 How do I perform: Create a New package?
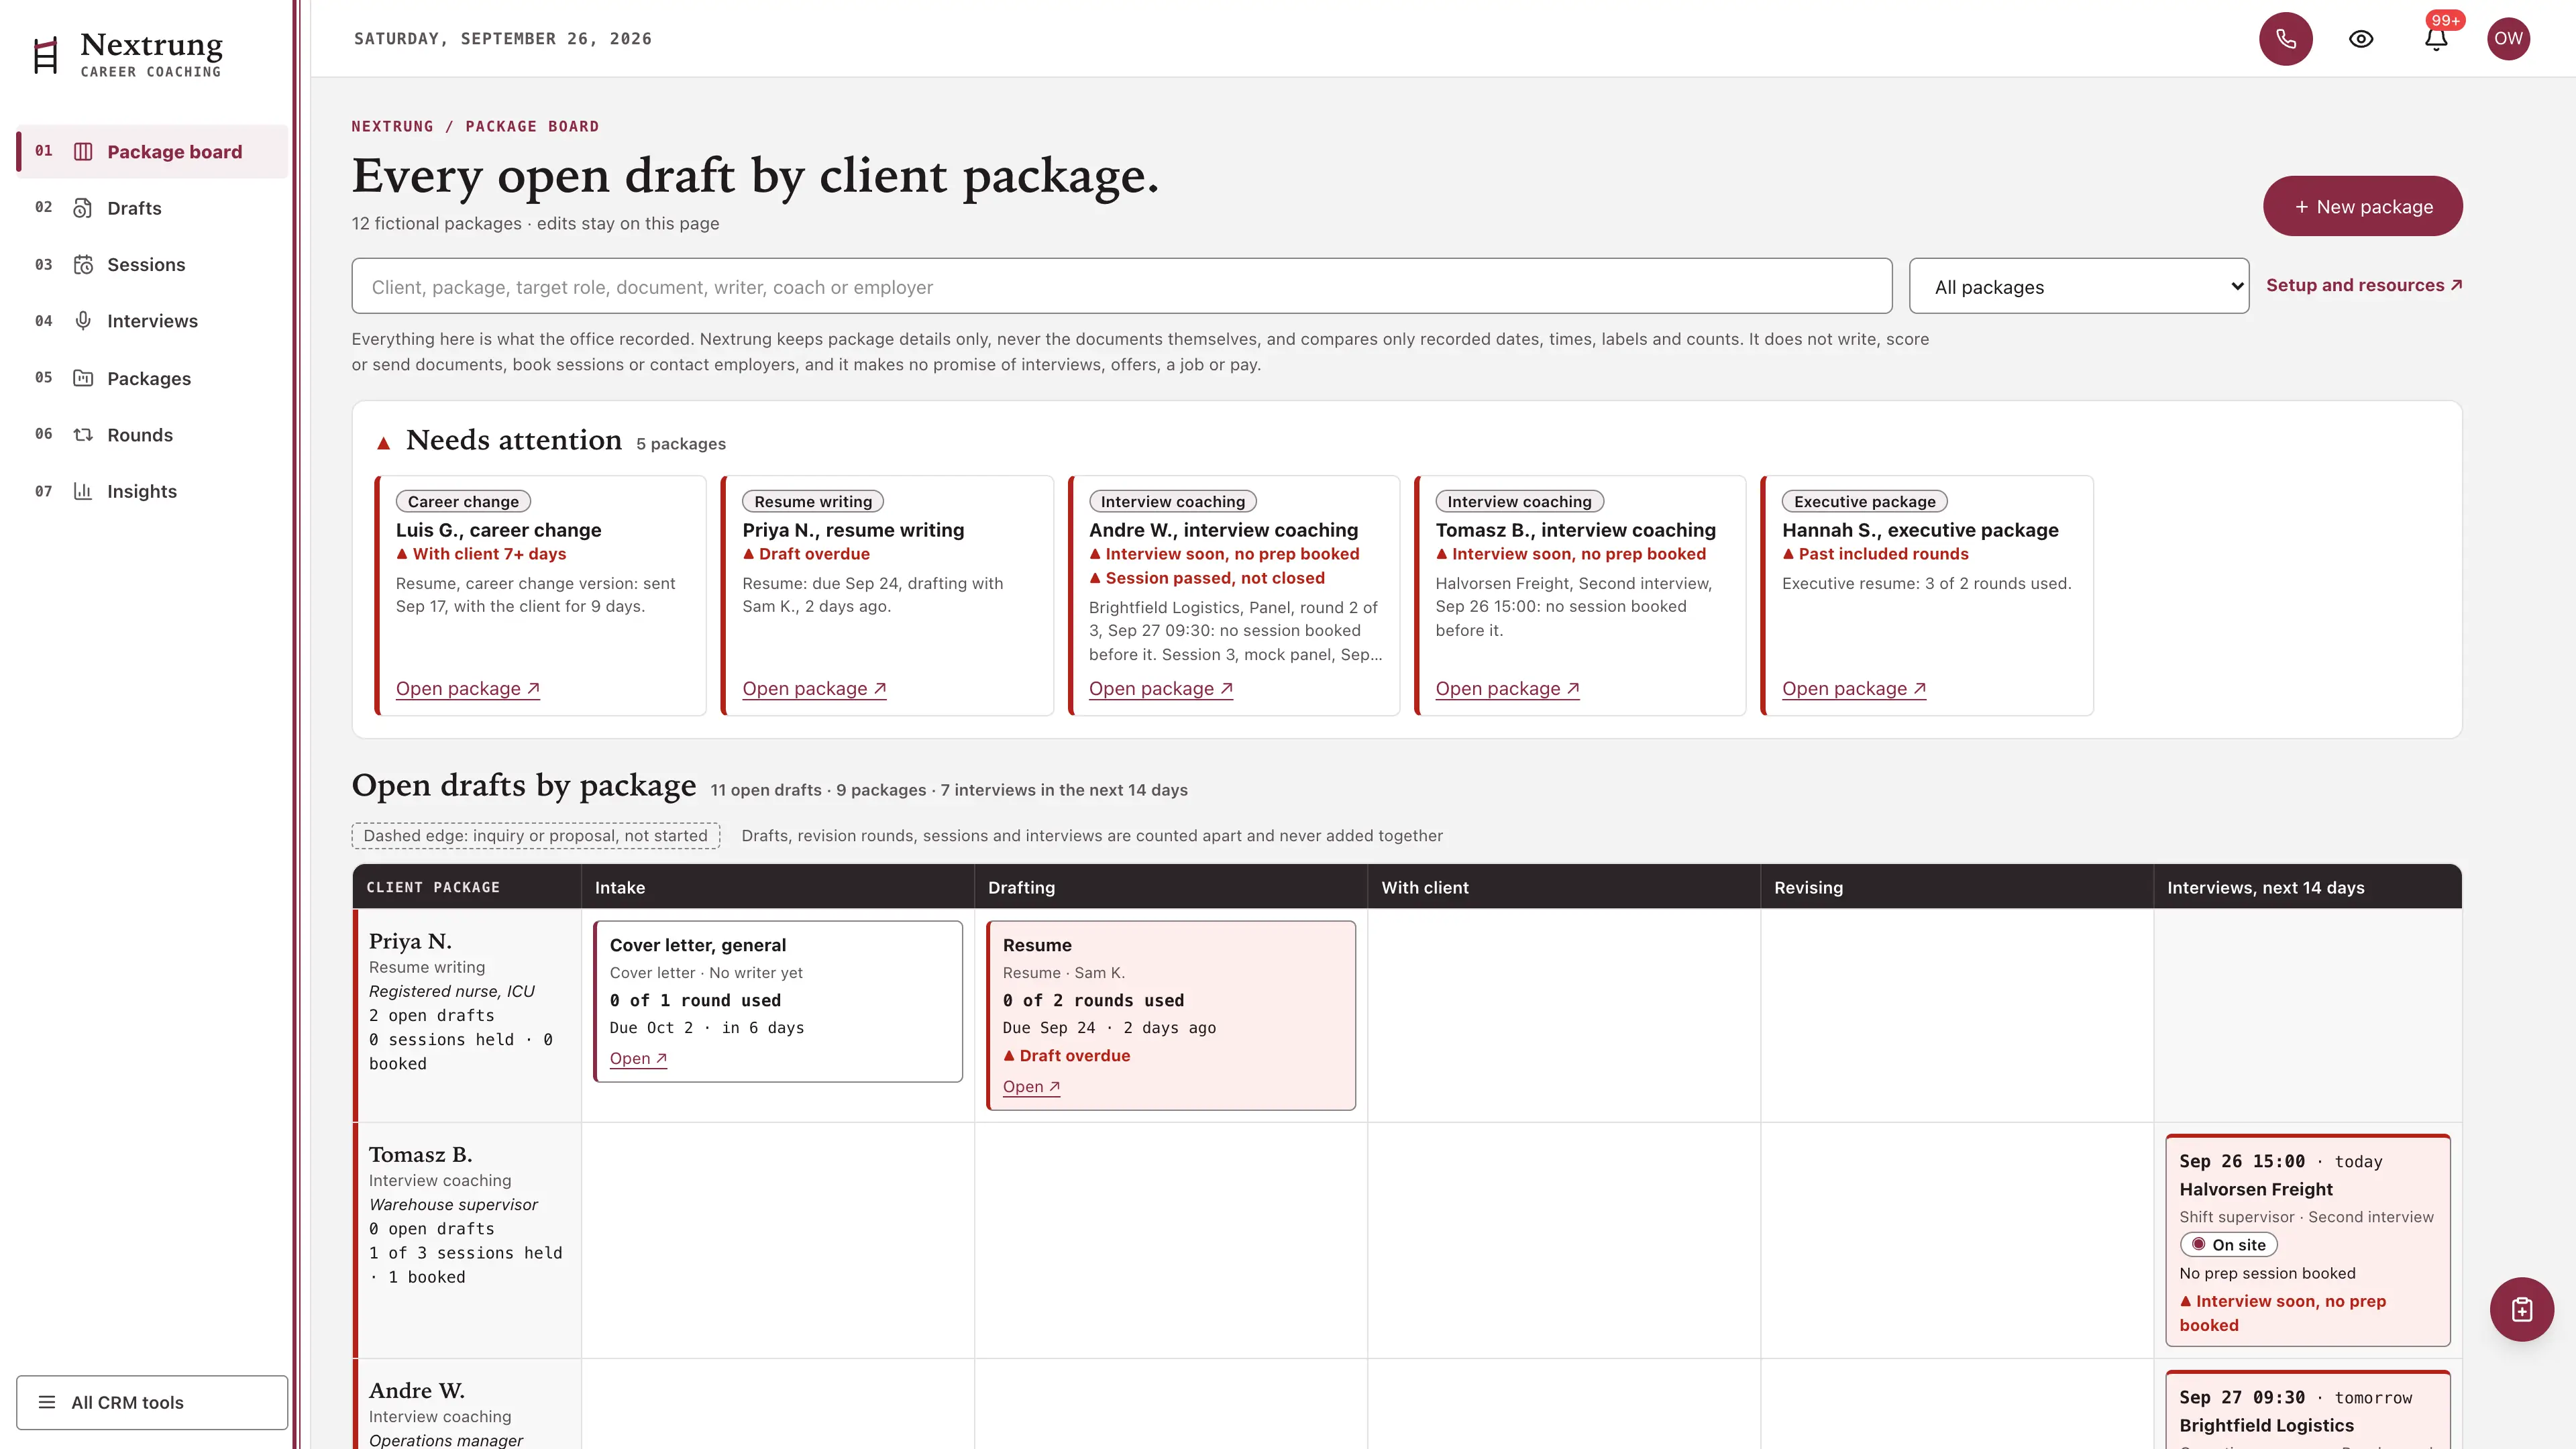(2362, 206)
